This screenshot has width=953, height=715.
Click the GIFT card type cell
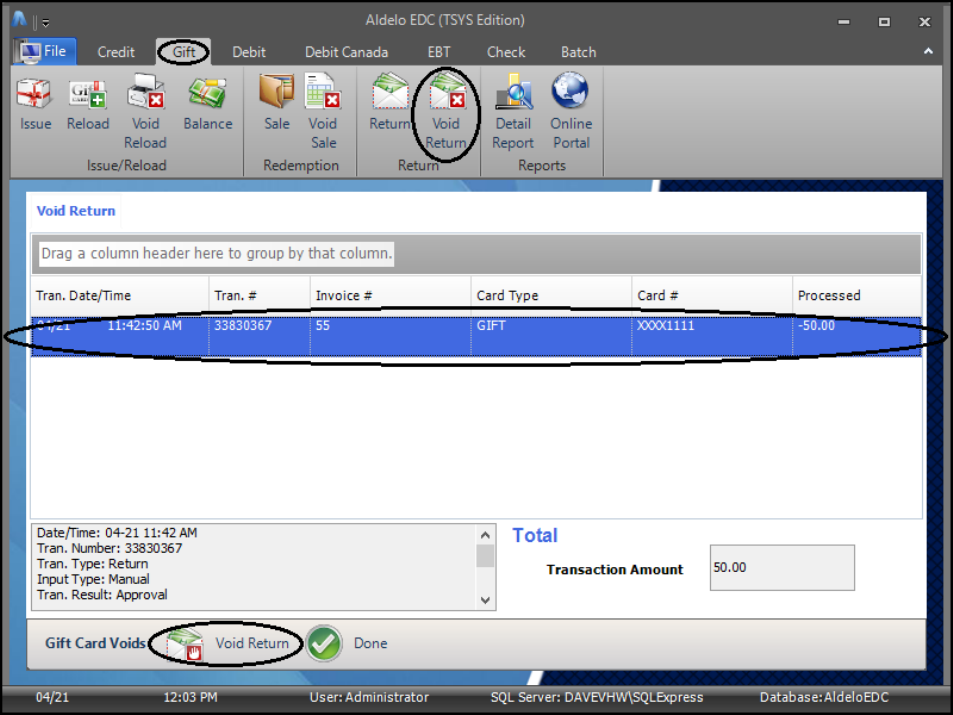click(551, 336)
